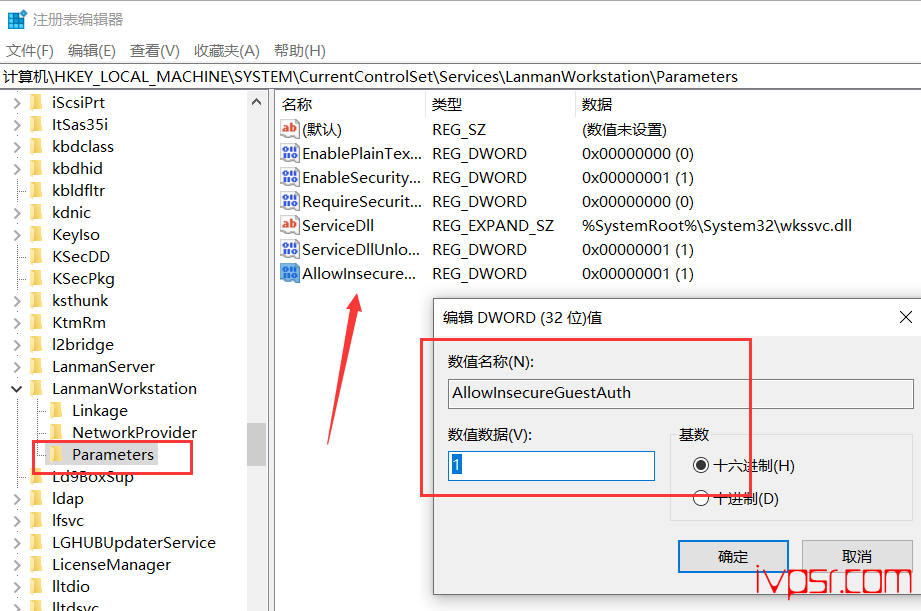
Task: Select the 十六进制 hexadecimal radio button
Action: 700,466
